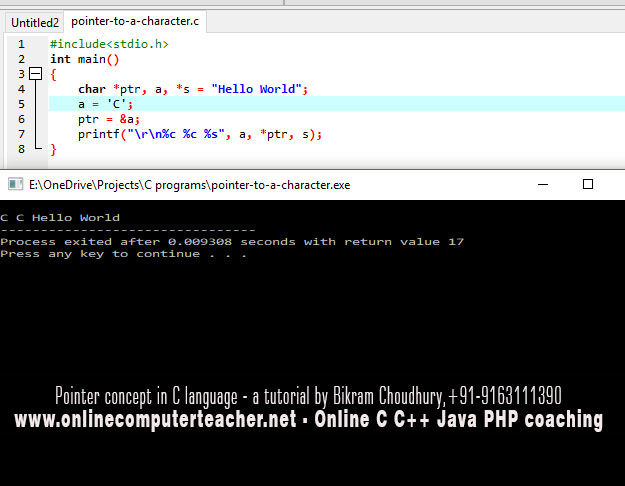Click line number 7 in the gutter
The height and width of the screenshot is (486, 625).
(21, 134)
